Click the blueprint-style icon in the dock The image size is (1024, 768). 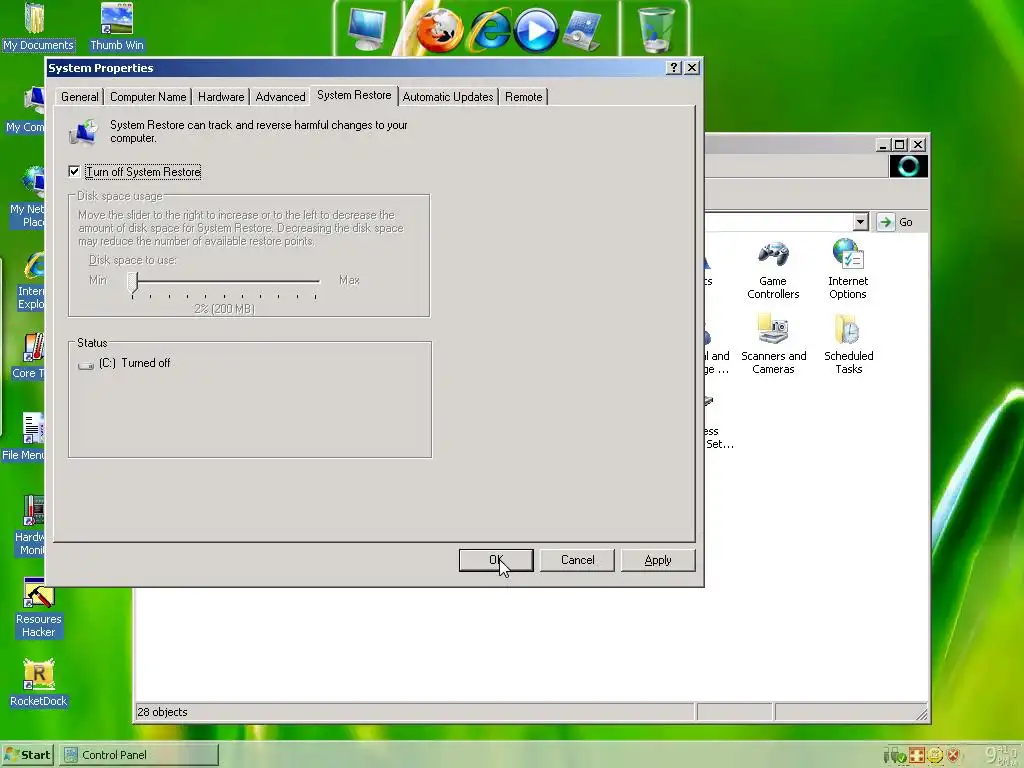tap(581, 31)
